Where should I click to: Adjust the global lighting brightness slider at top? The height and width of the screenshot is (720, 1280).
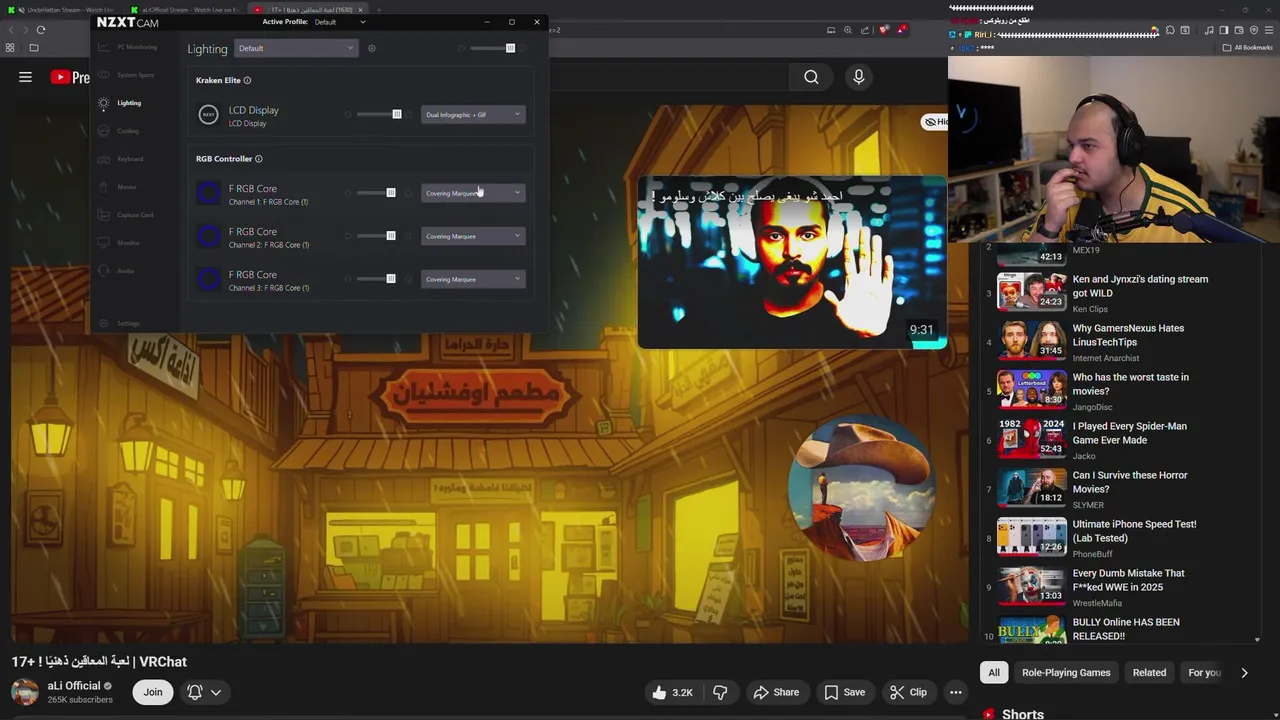[492, 48]
